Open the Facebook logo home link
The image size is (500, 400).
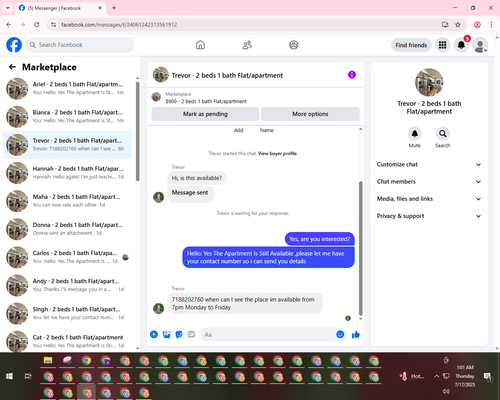click(14, 45)
